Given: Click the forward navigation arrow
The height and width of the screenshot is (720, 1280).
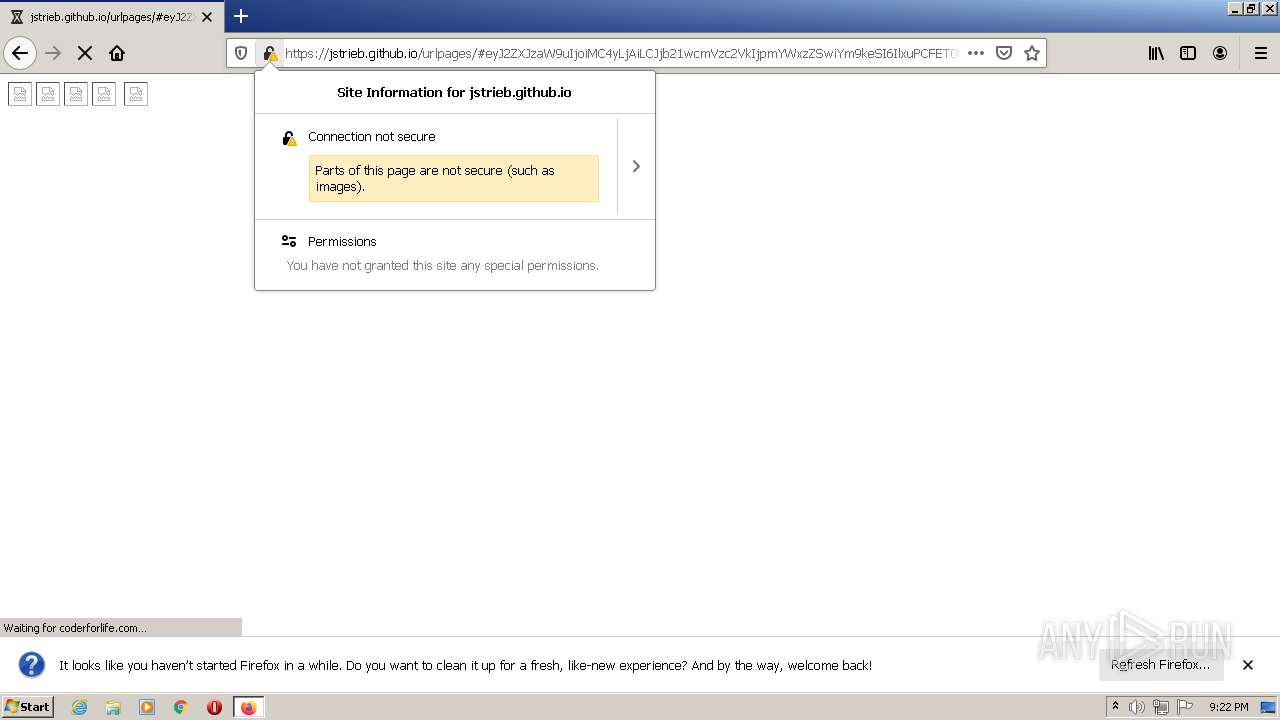Looking at the screenshot, I should tap(54, 53).
